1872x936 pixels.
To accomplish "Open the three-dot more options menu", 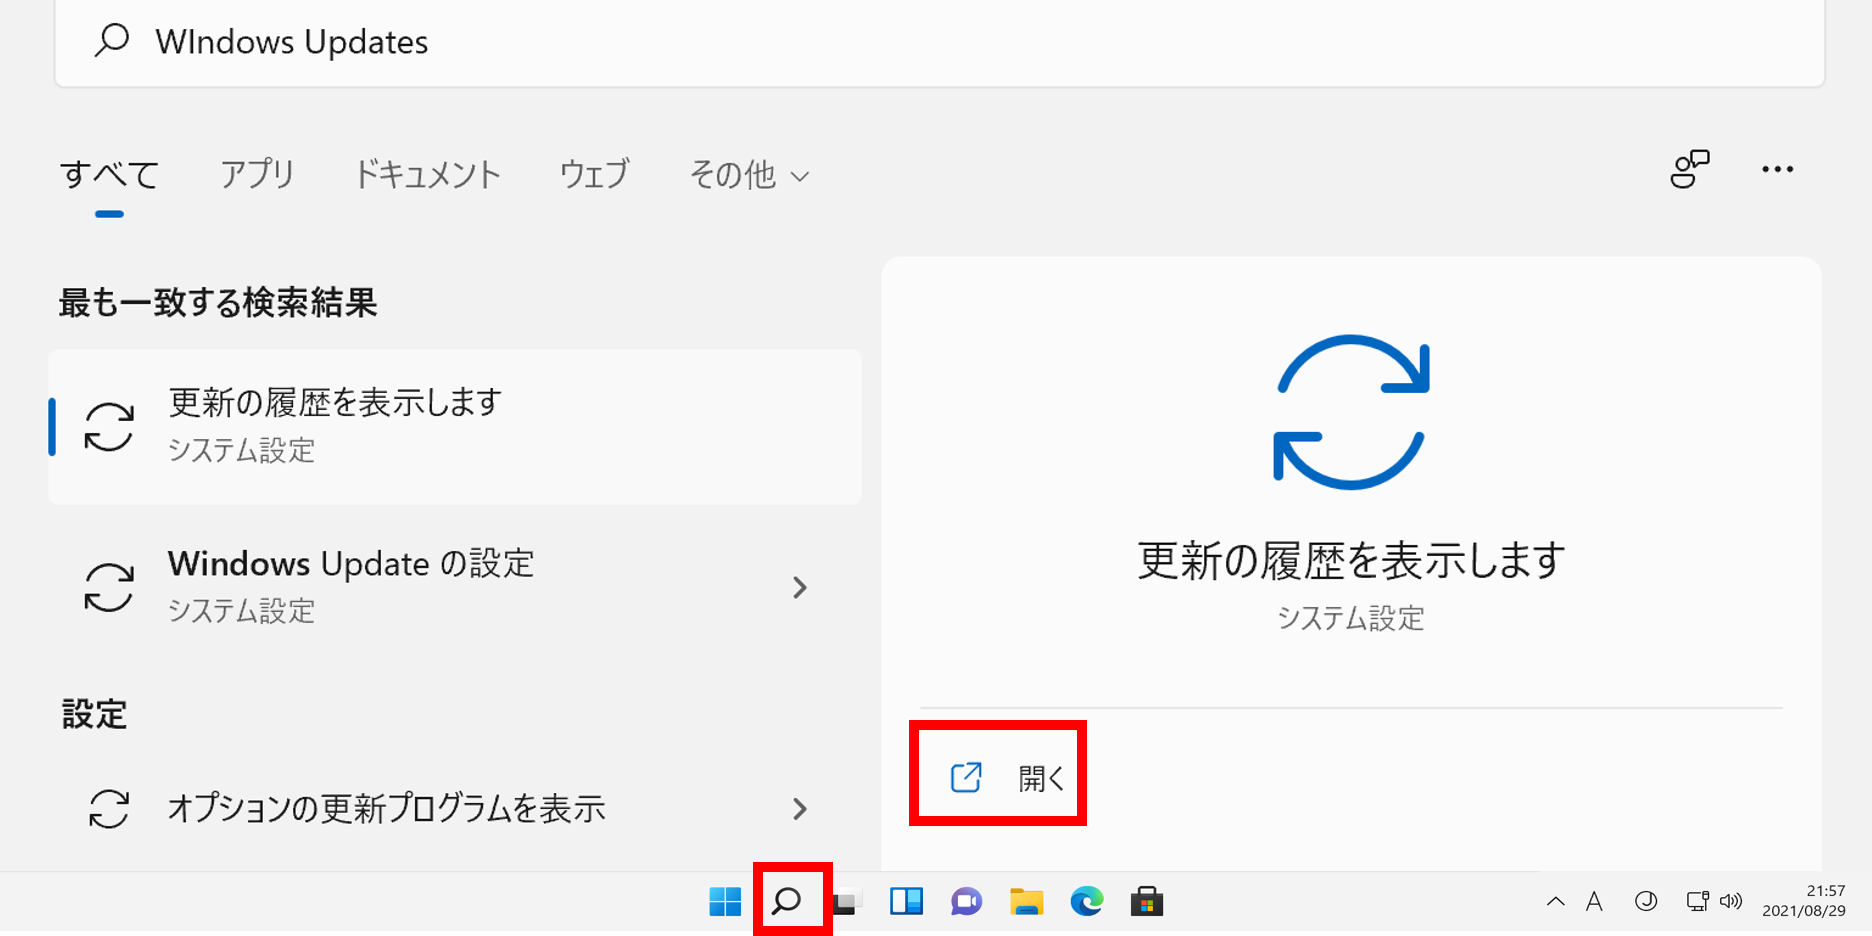I will pos(1777,169).
